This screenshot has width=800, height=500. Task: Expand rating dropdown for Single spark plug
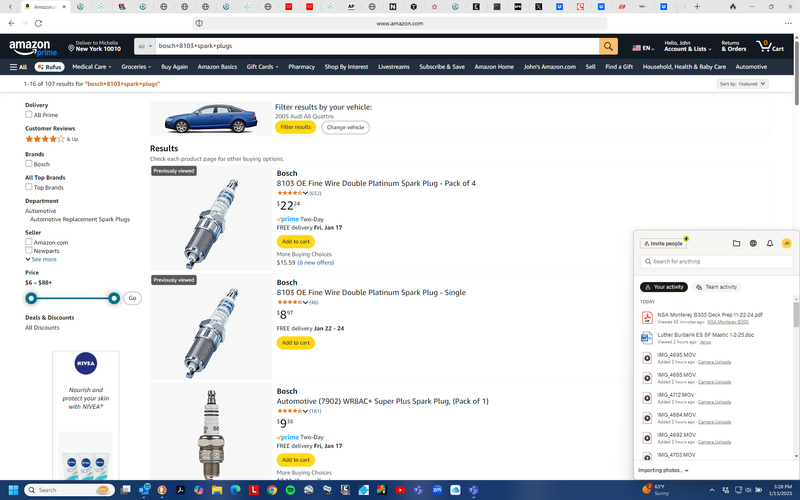(305, 303)
